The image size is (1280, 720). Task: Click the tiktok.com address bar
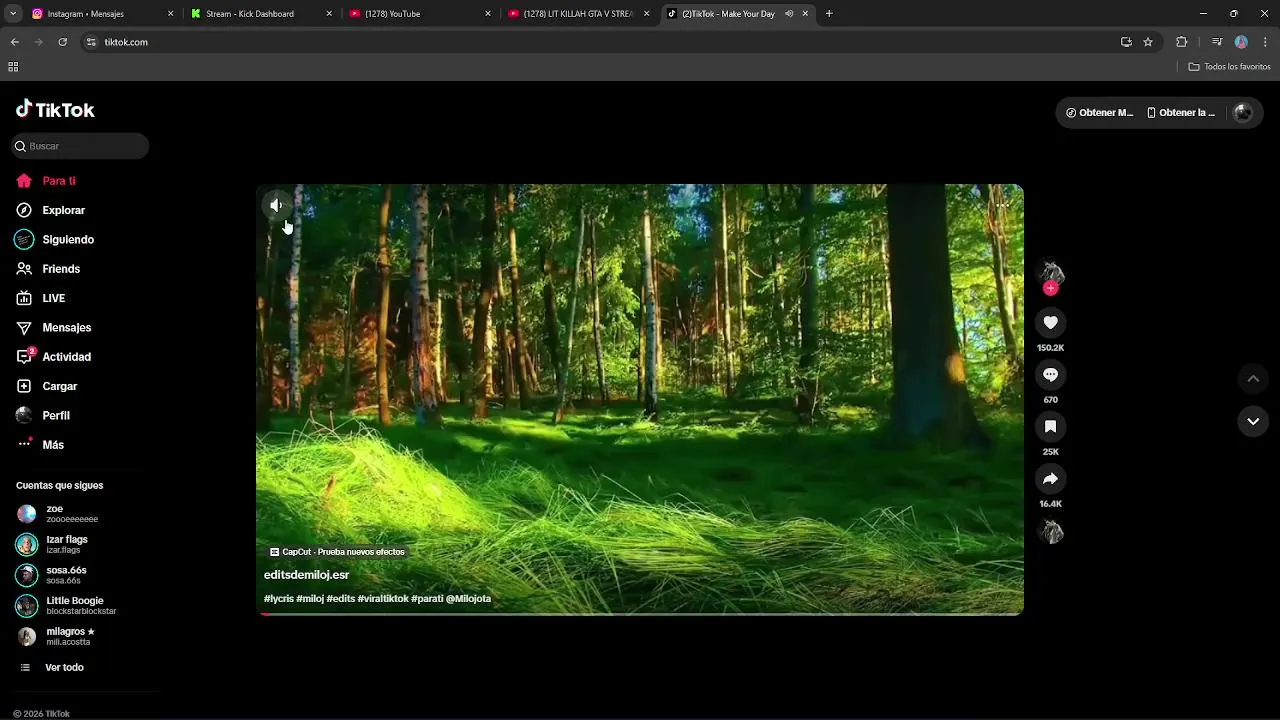pyautogui.click(x=600, y=42)
